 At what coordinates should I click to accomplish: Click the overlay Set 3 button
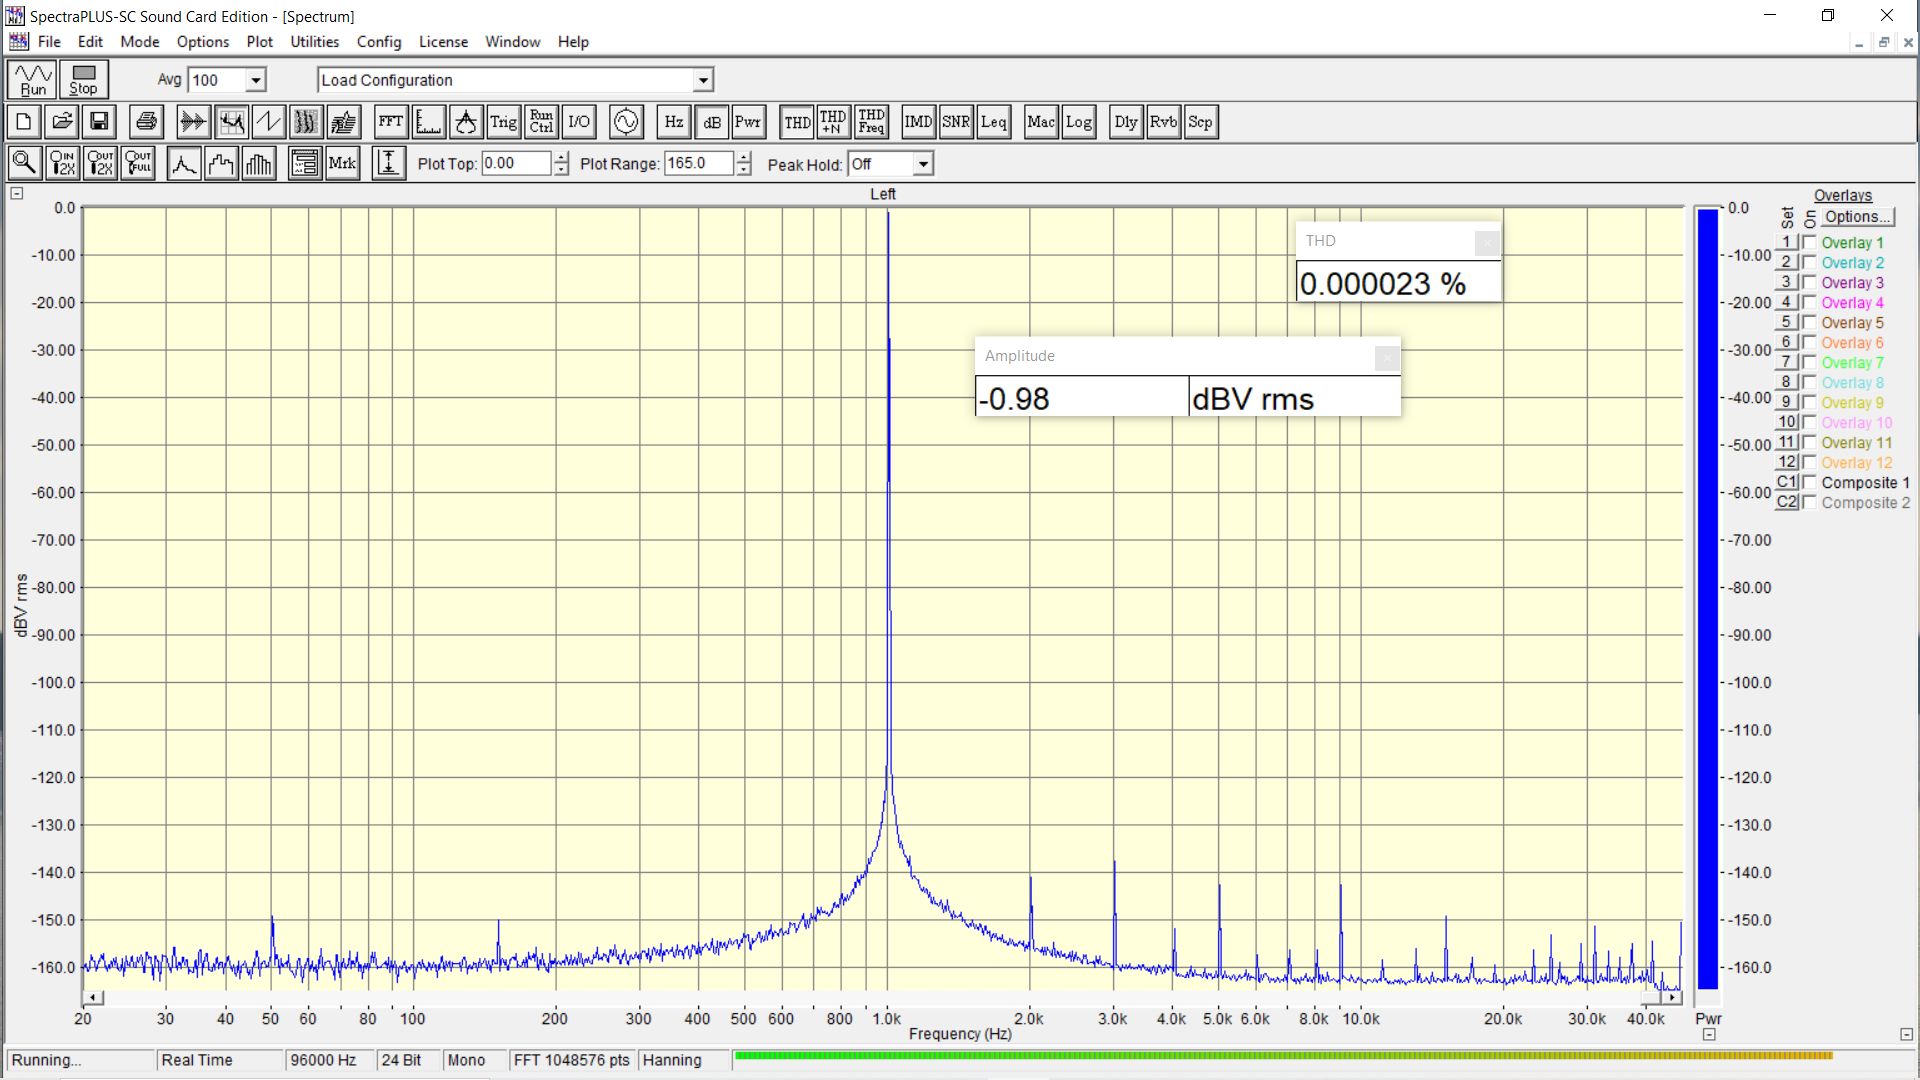[x=1786, y=283]
